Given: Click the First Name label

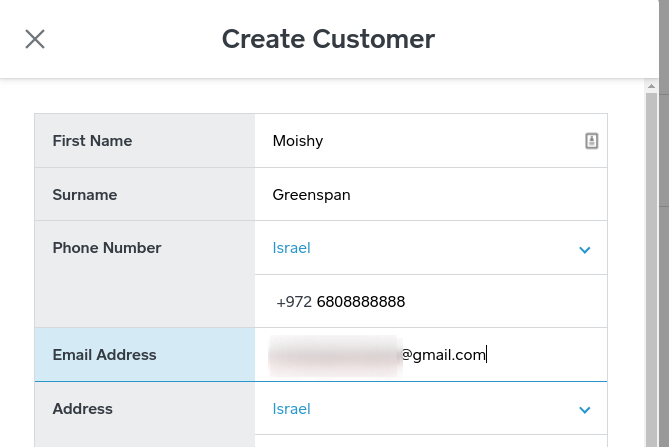Looking at the screenshot, I should 92,141.
